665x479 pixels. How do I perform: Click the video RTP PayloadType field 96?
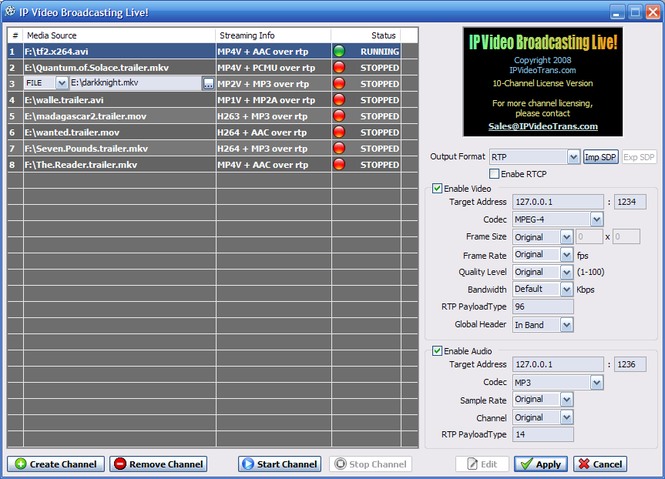tap(543, 306)
